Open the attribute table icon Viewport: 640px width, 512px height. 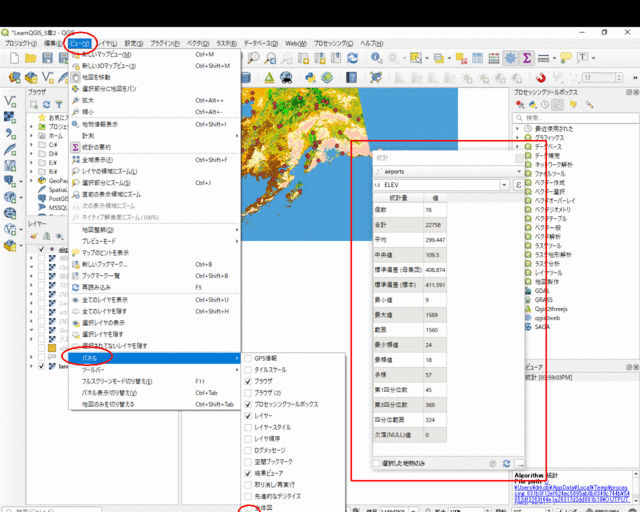(477, 58)
